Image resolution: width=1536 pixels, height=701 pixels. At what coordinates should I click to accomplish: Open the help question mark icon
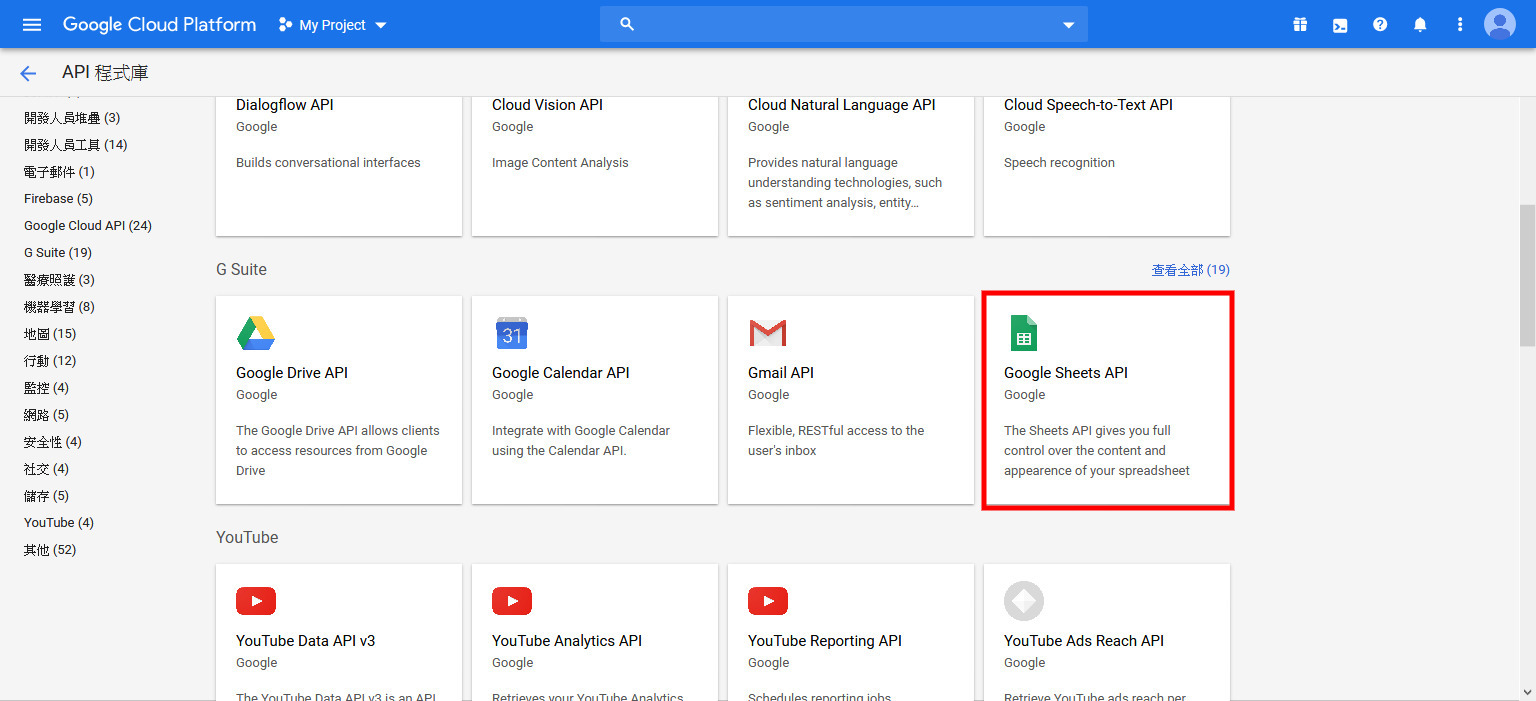click(1380, 24)
